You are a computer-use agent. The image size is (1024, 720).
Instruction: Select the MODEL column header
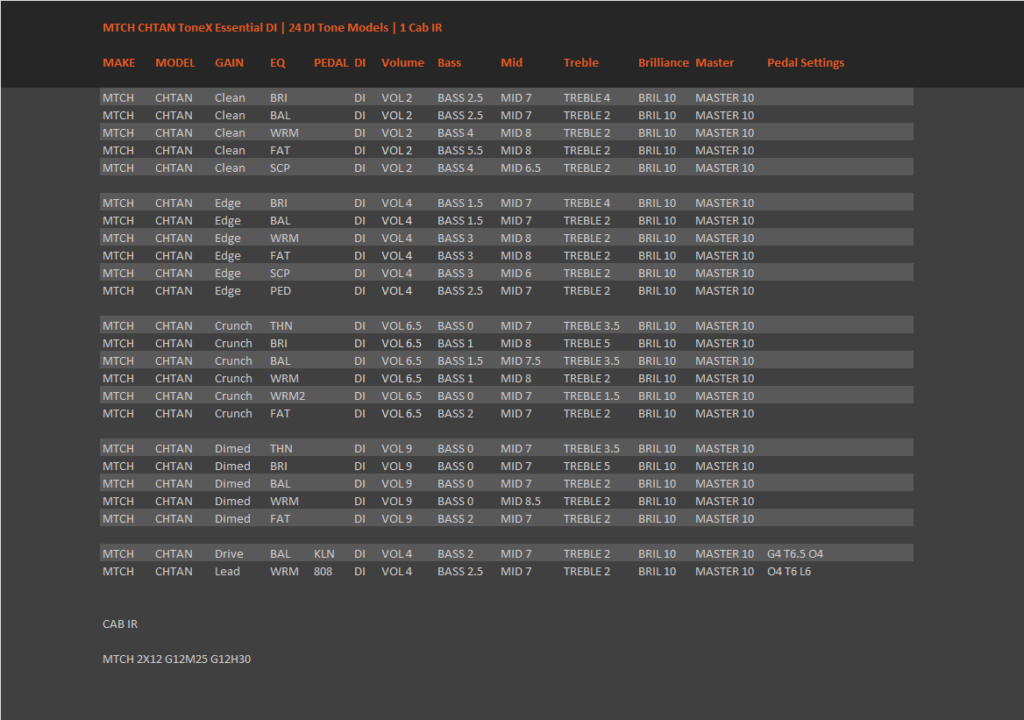(175, 63)
